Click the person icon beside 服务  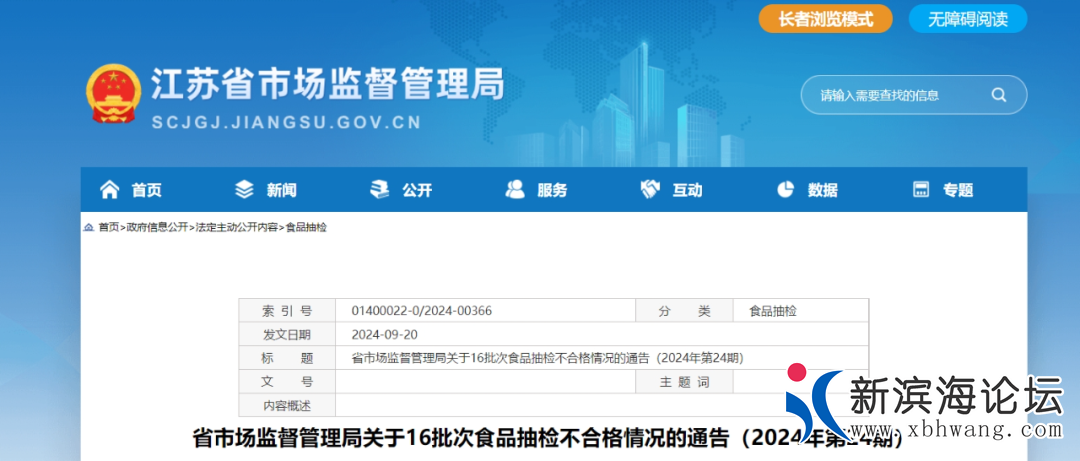coord(515,190)
